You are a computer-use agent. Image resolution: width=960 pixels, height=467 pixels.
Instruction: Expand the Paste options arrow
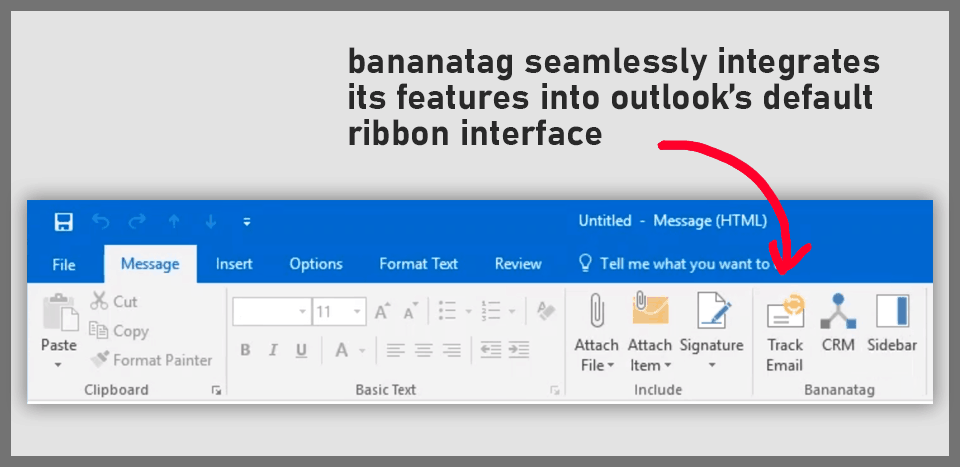pyautogui.click(x=58, y=365)
